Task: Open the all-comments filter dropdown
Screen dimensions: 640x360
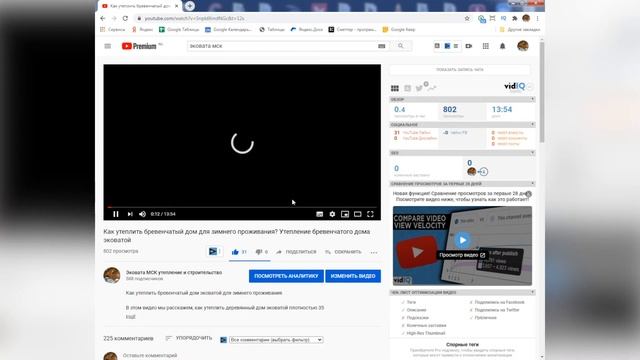Action: pos(276,340)
